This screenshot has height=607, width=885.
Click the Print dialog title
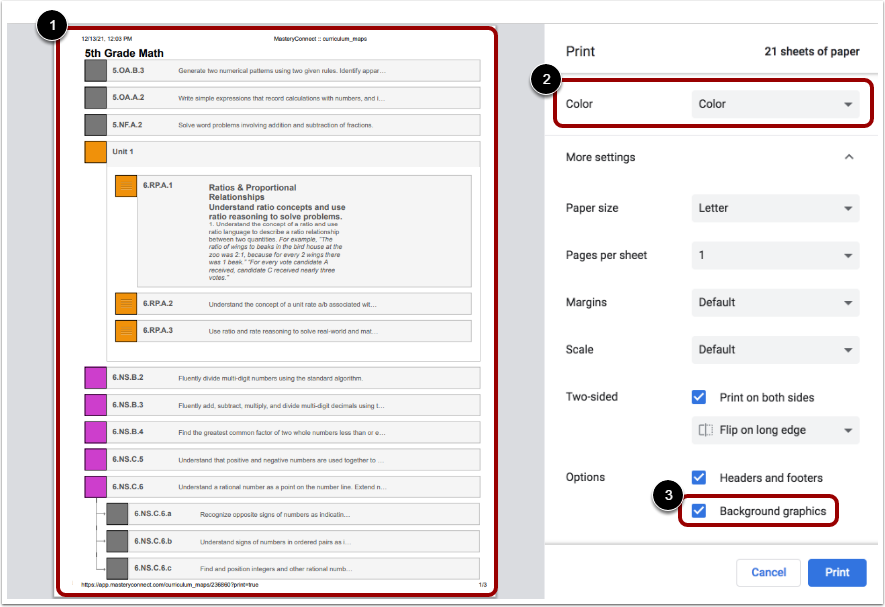click(x=580, y=51)
